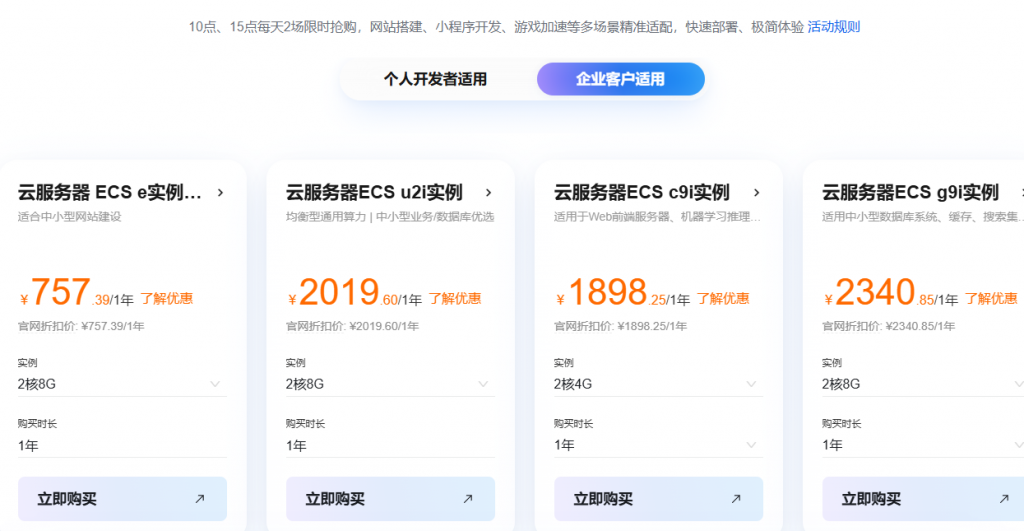Click the ¥2019.60/1年 price
Viewport: 1024px width, 531px height.
[355, 293]
